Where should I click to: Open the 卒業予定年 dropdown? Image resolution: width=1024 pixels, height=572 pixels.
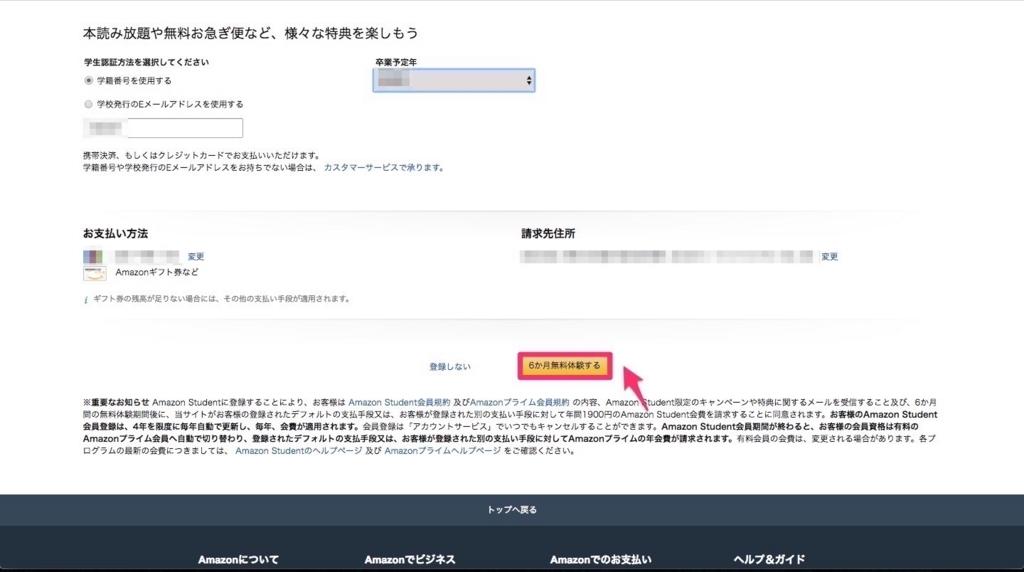[x=454, y=80]
